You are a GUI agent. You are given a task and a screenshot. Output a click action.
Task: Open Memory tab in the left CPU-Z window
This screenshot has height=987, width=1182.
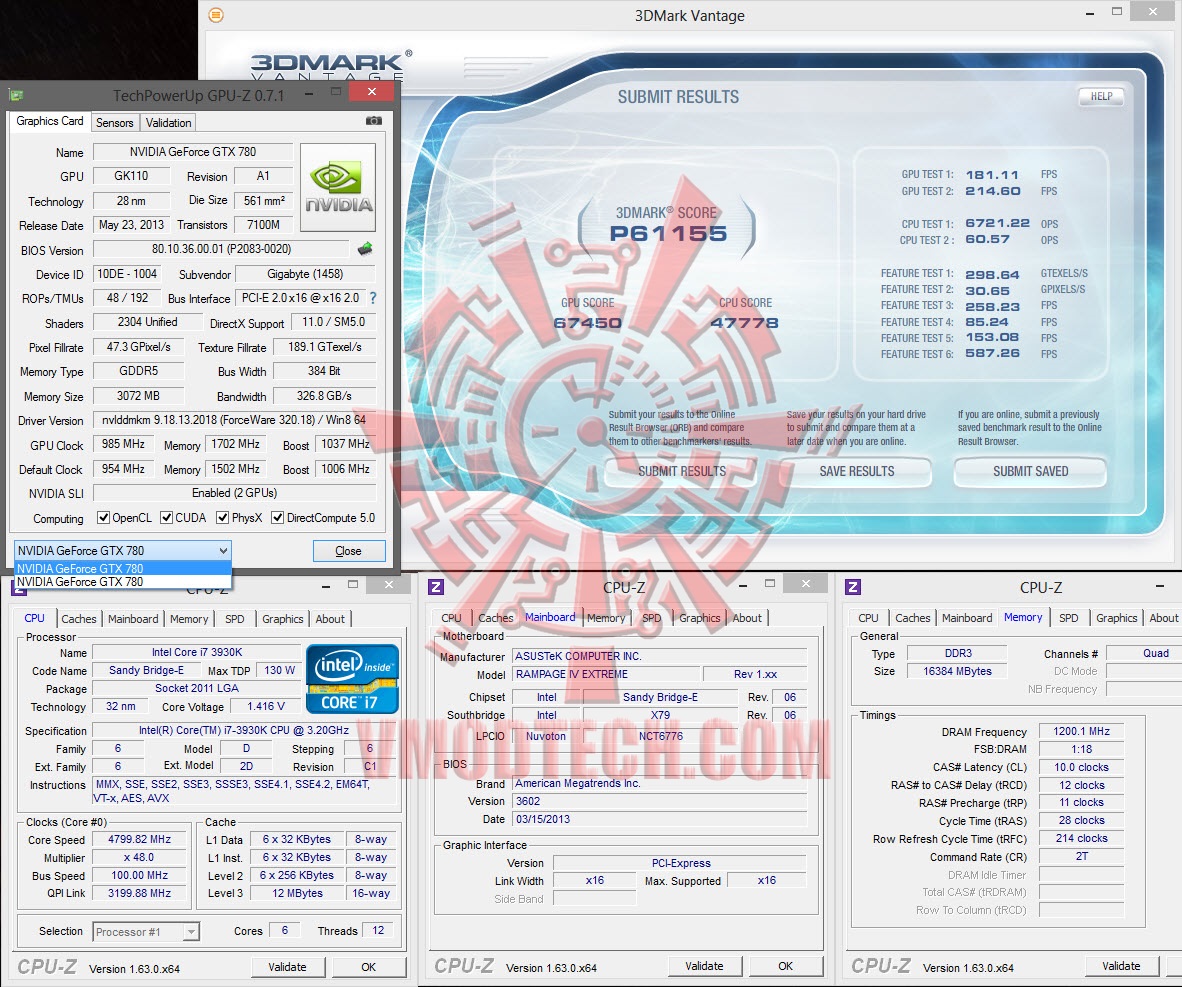coord(188,618)
